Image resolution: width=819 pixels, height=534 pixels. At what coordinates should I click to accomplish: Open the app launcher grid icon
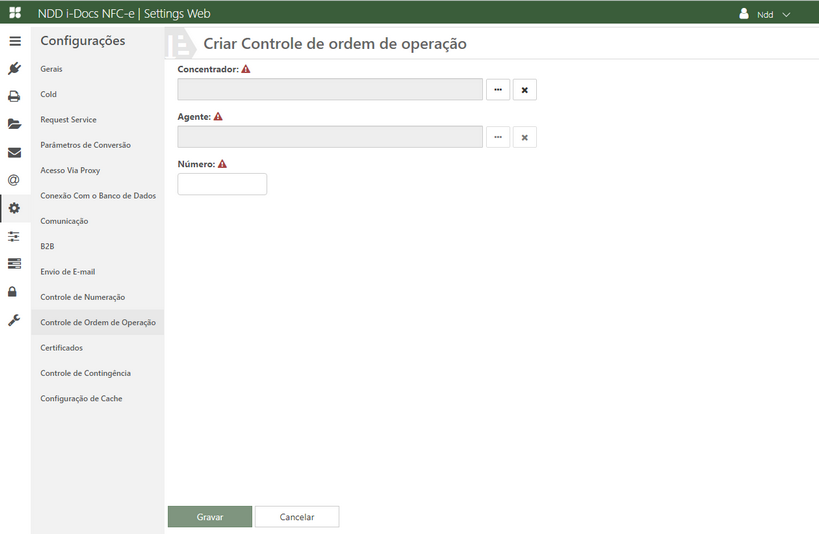pos(15,13)
